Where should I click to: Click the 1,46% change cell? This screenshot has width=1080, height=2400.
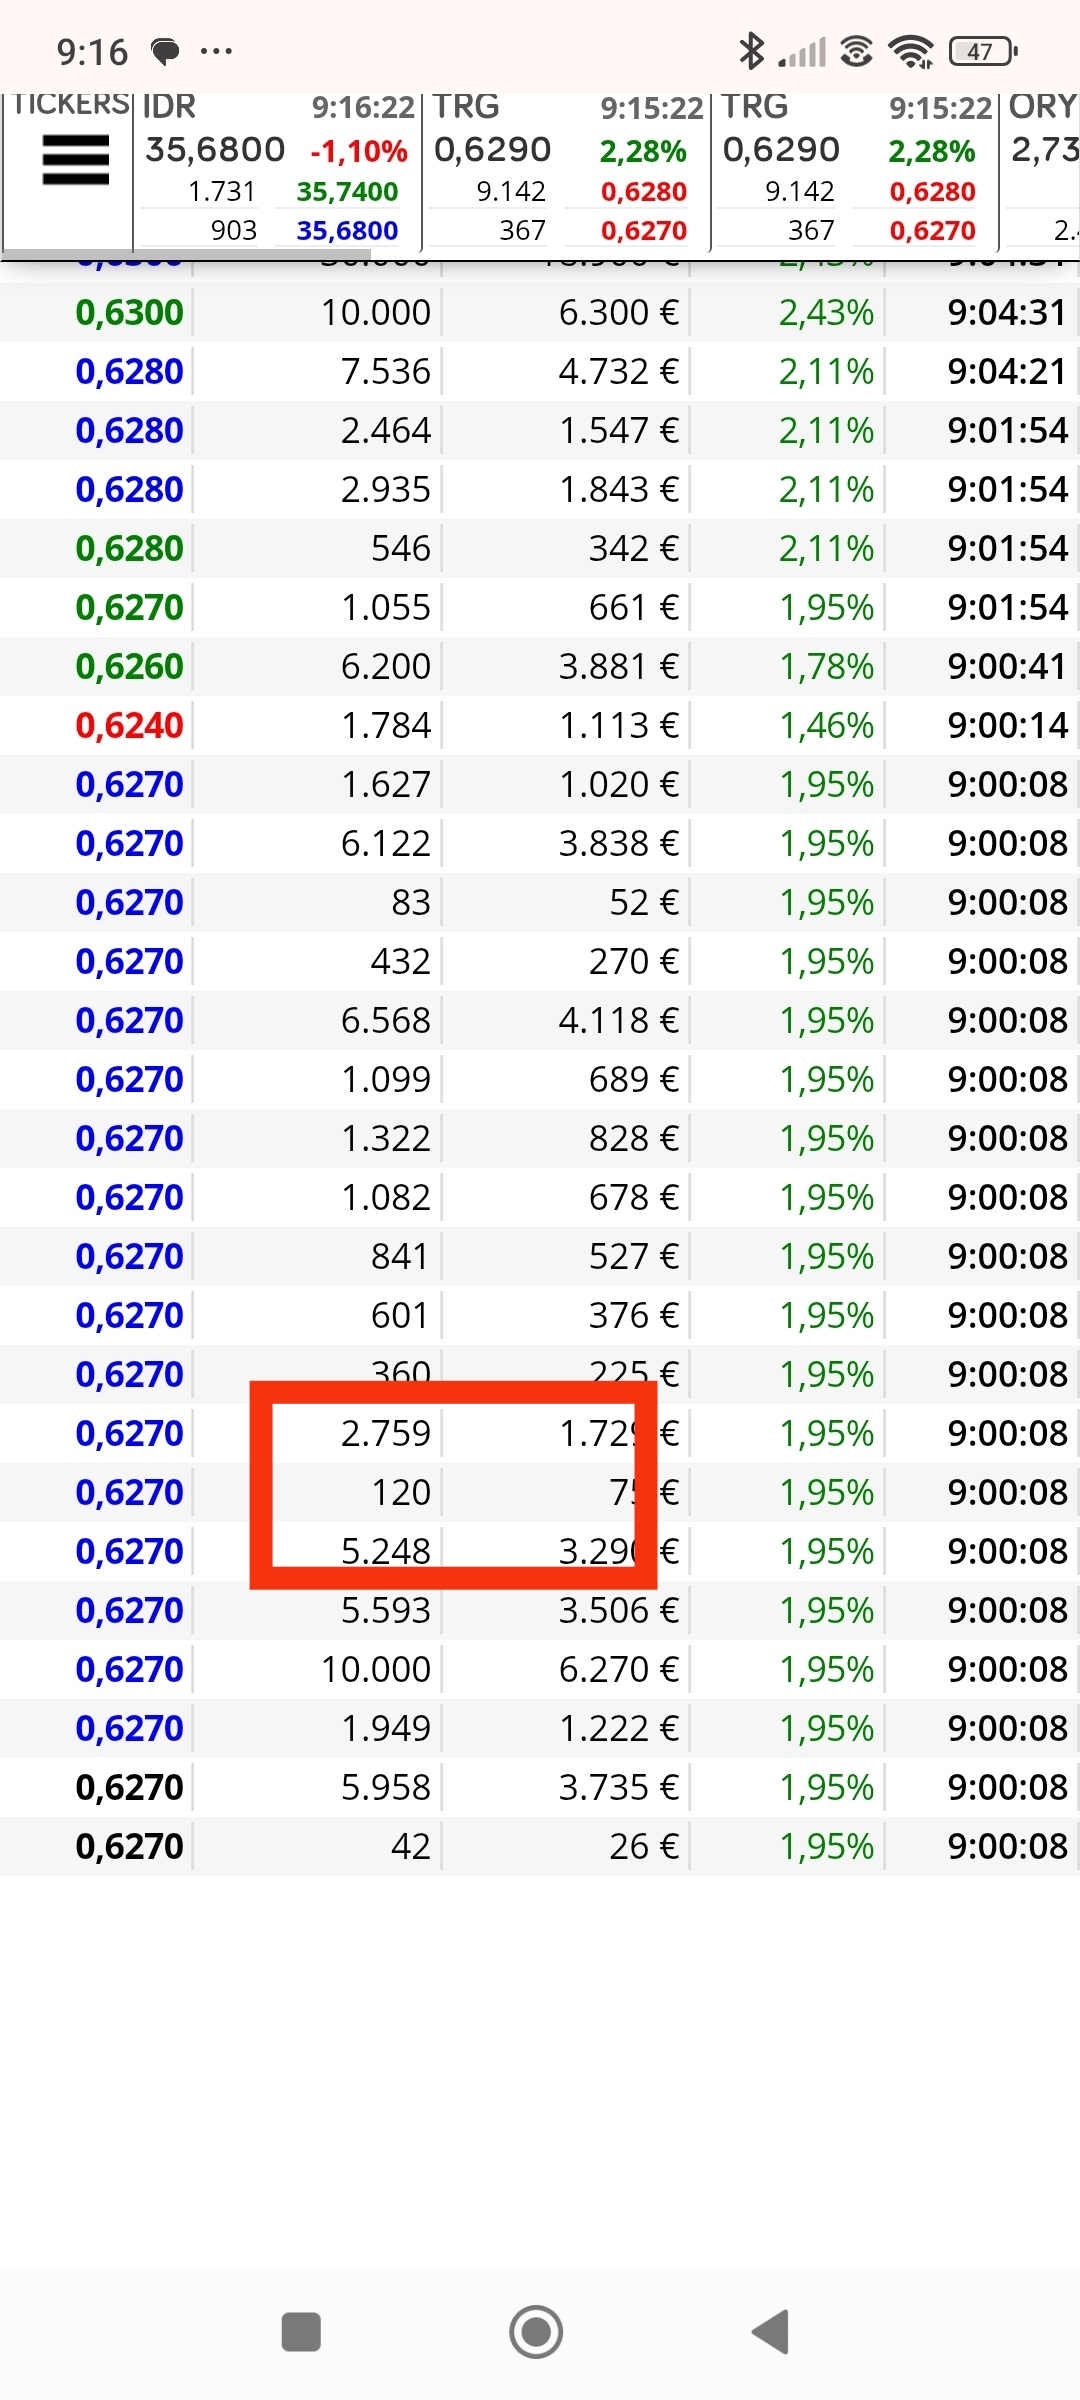pos(826,726)
